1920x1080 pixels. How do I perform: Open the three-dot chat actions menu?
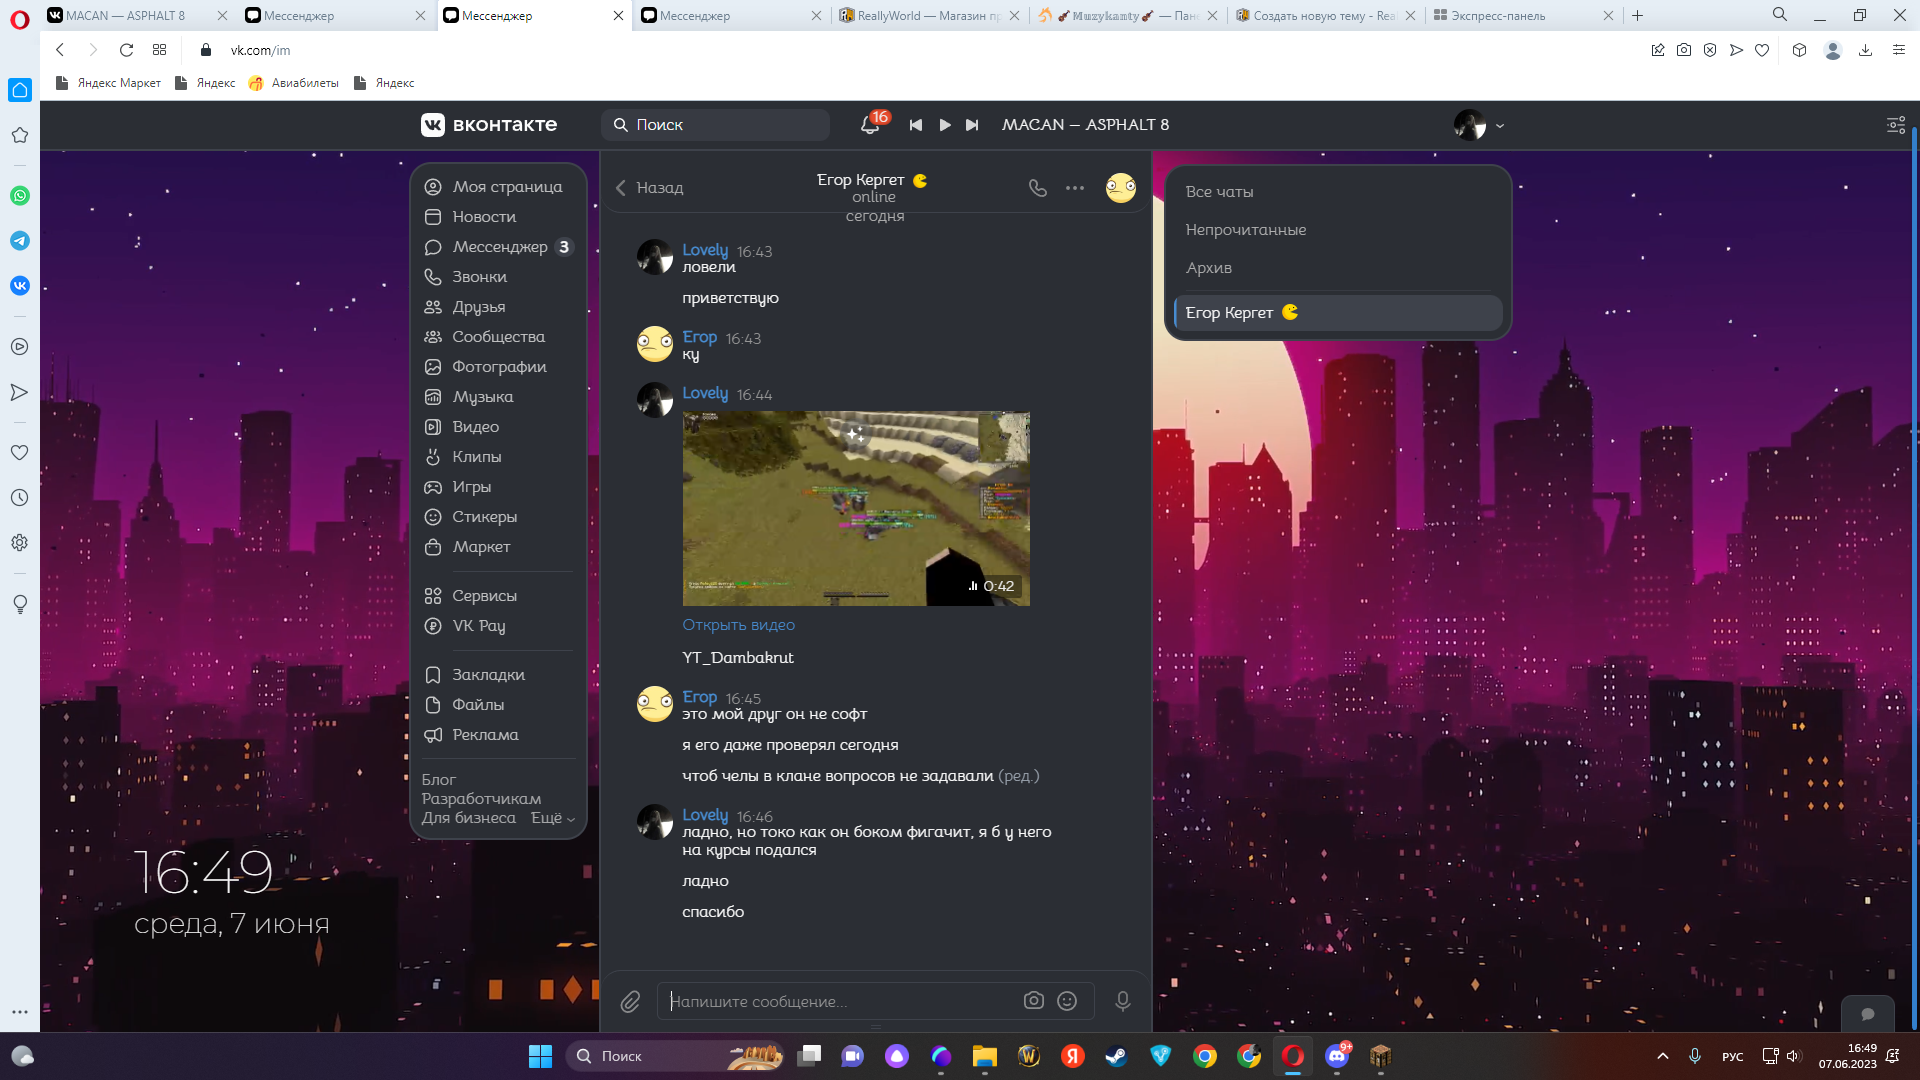[1075, 188]
